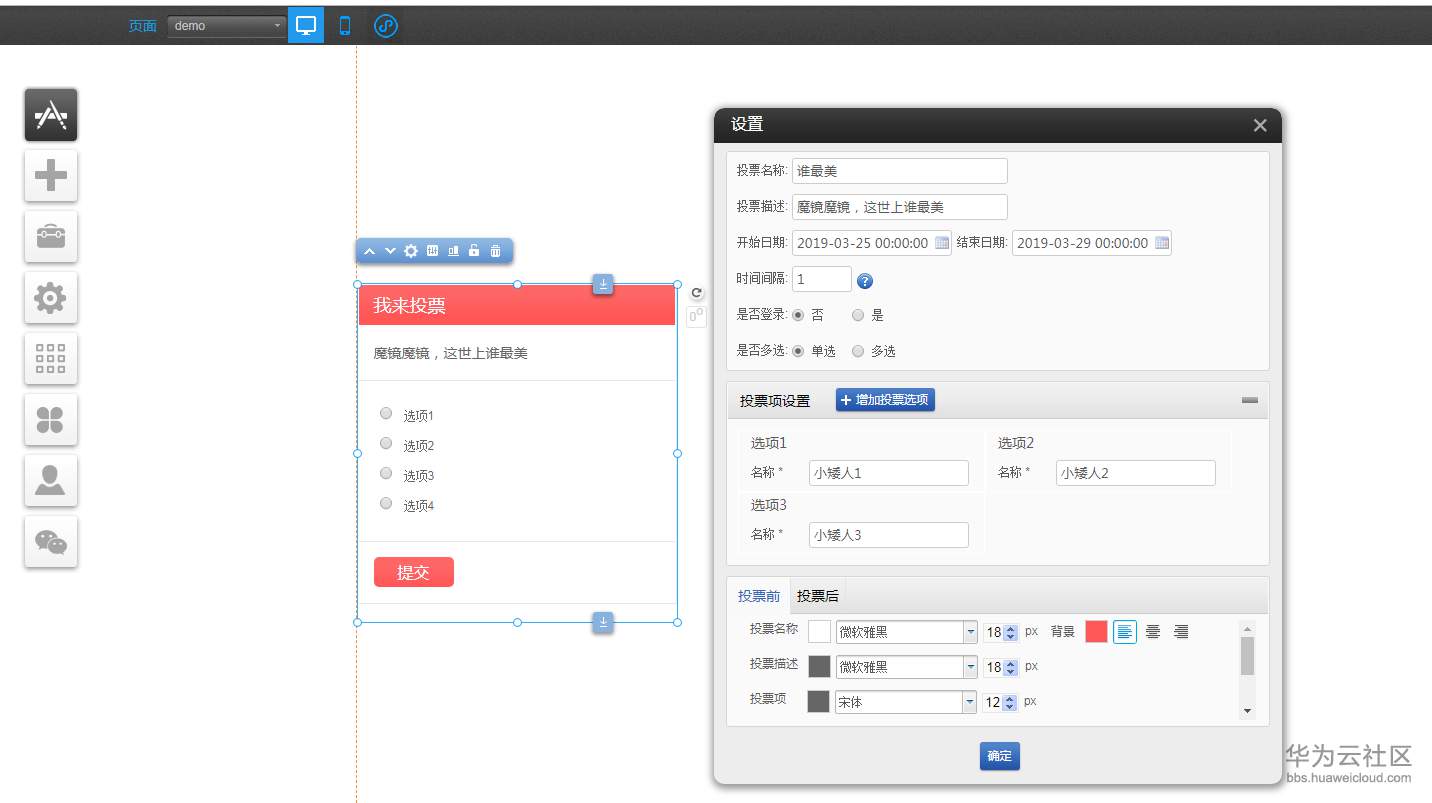The height and width of the screenshot is (803, 1432).
Task: Click the 增加投票选项 button
Action: 885,400
